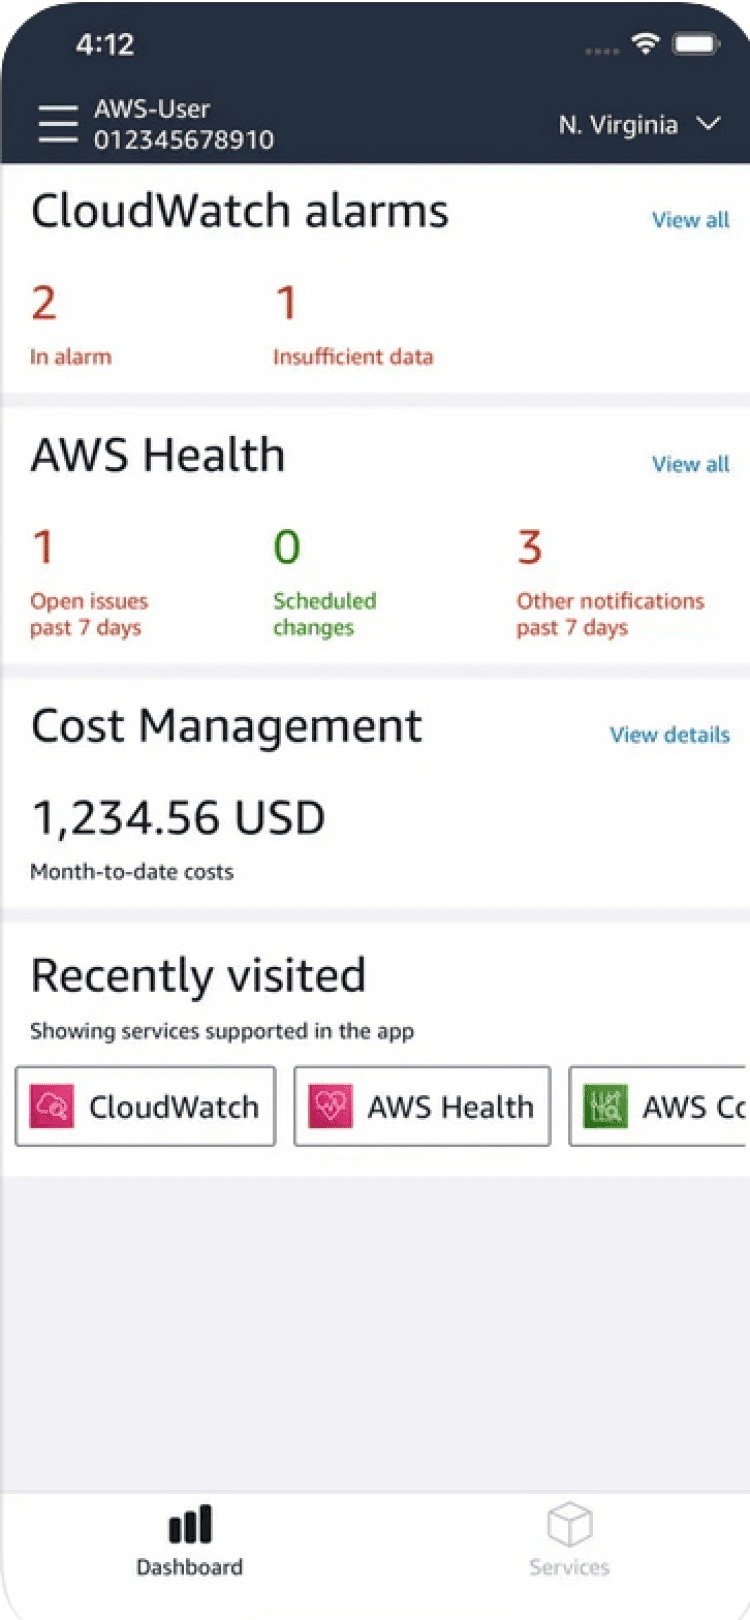View details for Cost Management
Image resolution: width=750 pixels, height=1620 pixels.
click(x=669, y=735)
